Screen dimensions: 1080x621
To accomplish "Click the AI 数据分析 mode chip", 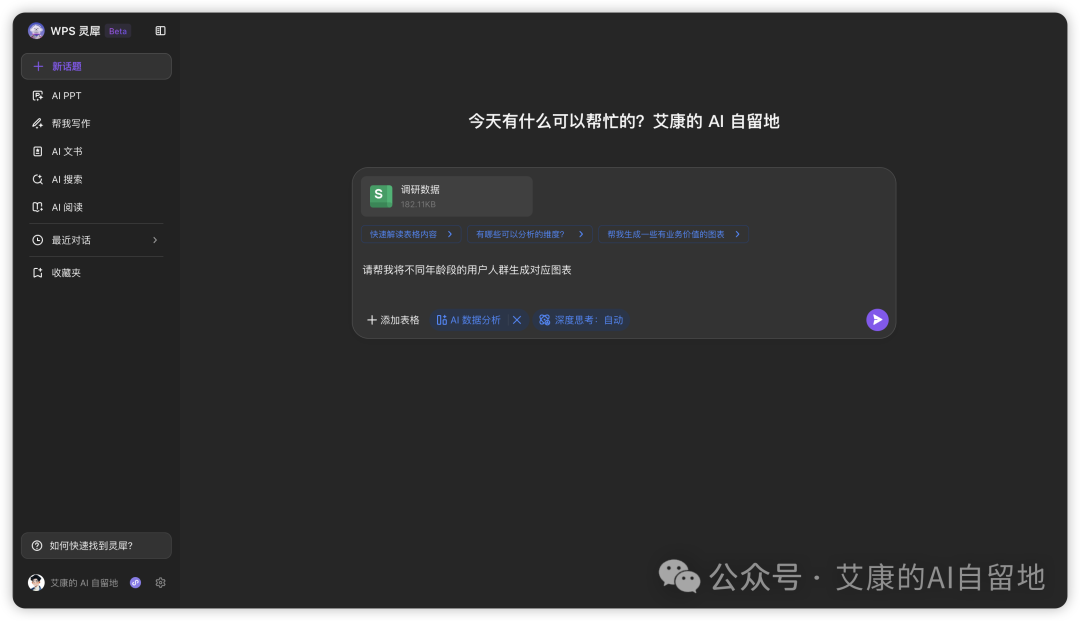I will point(468,319).
